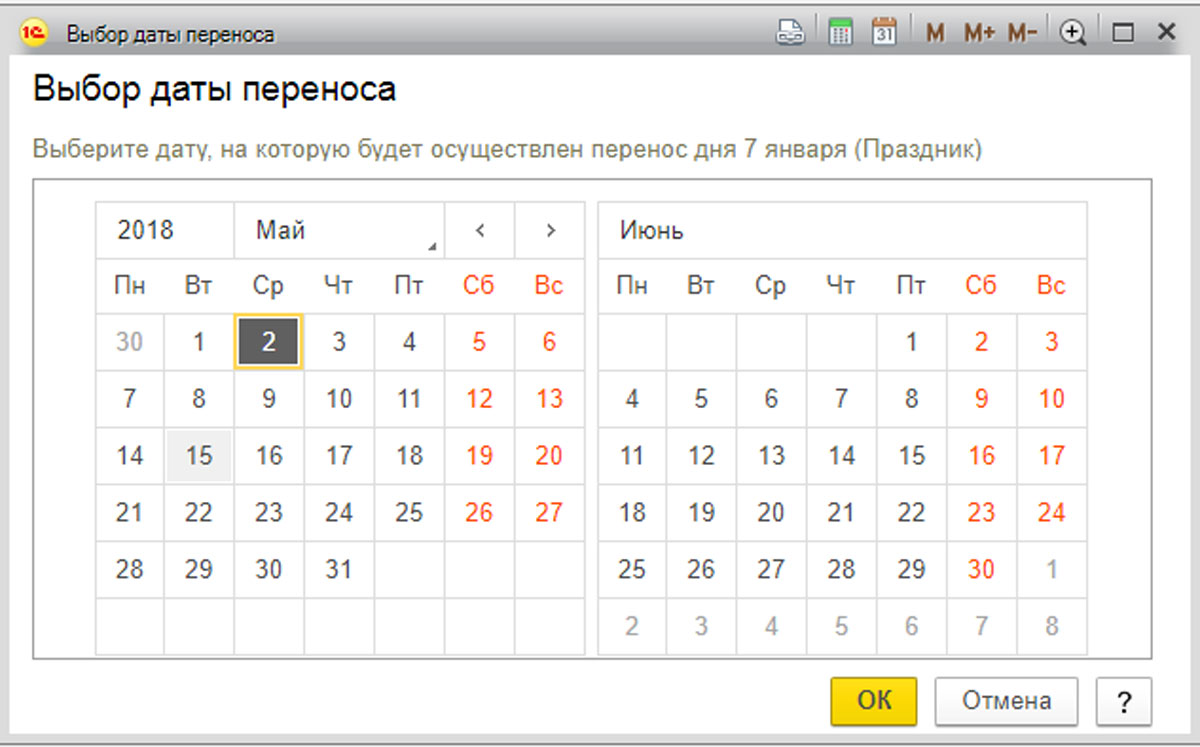Select Sunday June 3
1200x747 pixels.
[x=1051, y=342]
